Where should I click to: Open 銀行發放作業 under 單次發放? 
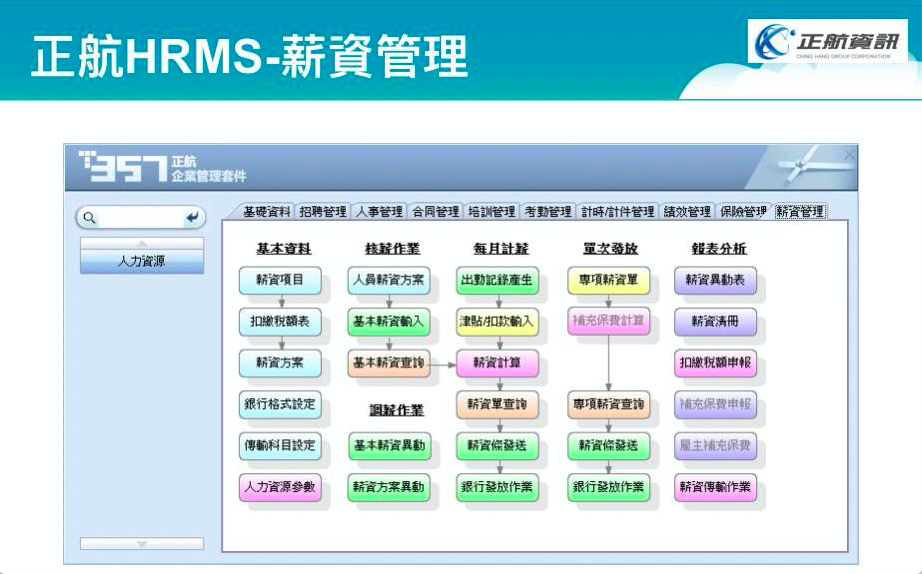point(609,488)
